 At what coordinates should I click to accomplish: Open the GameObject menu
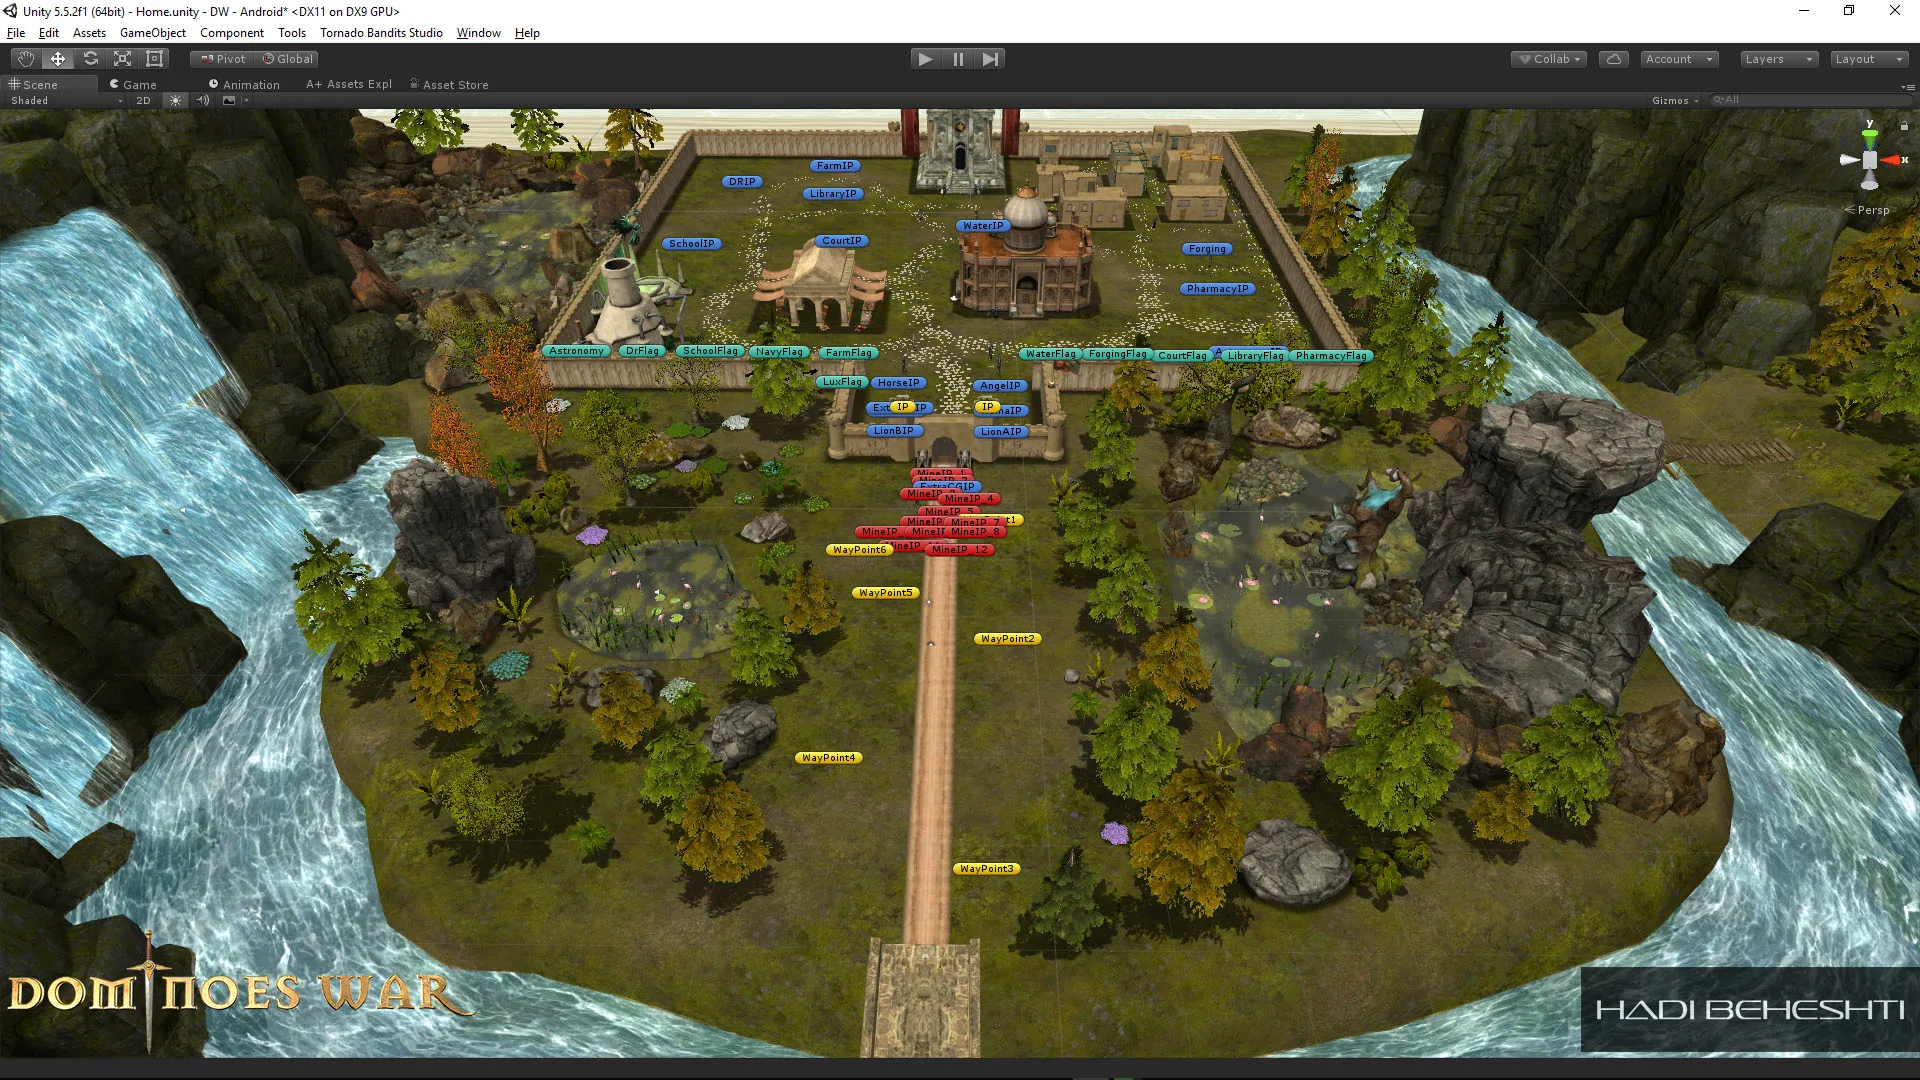[x=153, y=33]
